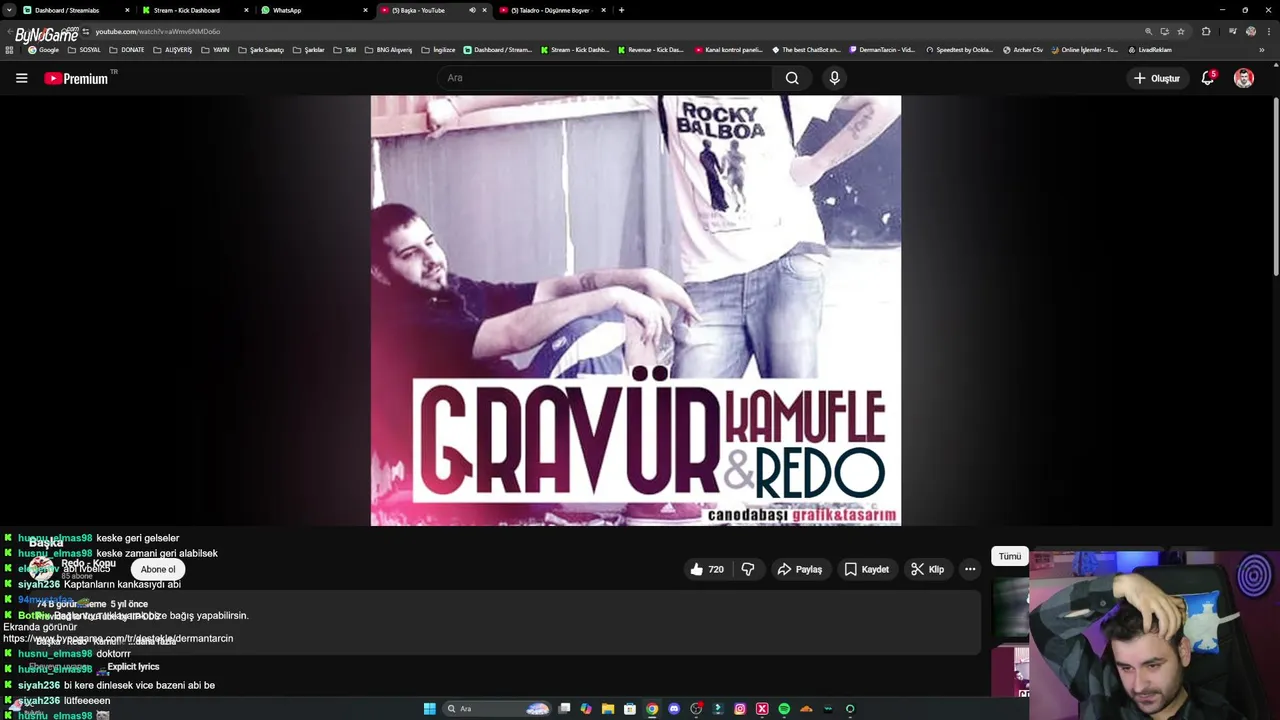Click the video player album artwork
The height and width of the screenshot is (720, 1280).
[x=636, y=311]
